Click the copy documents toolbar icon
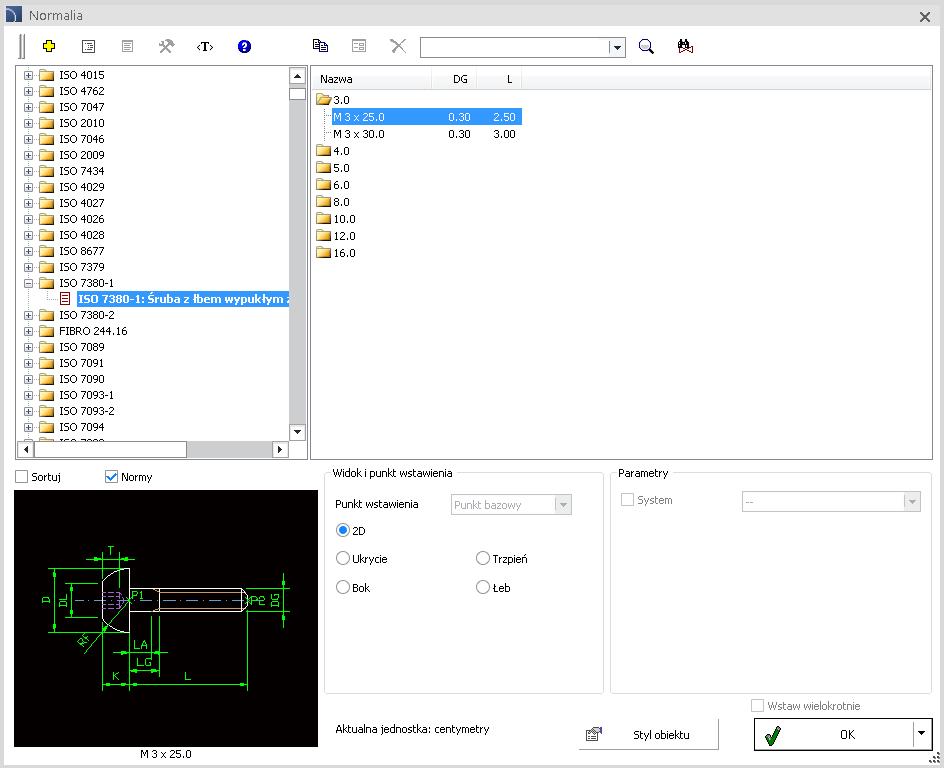The image size is (944, 768). tap(320, 46)
